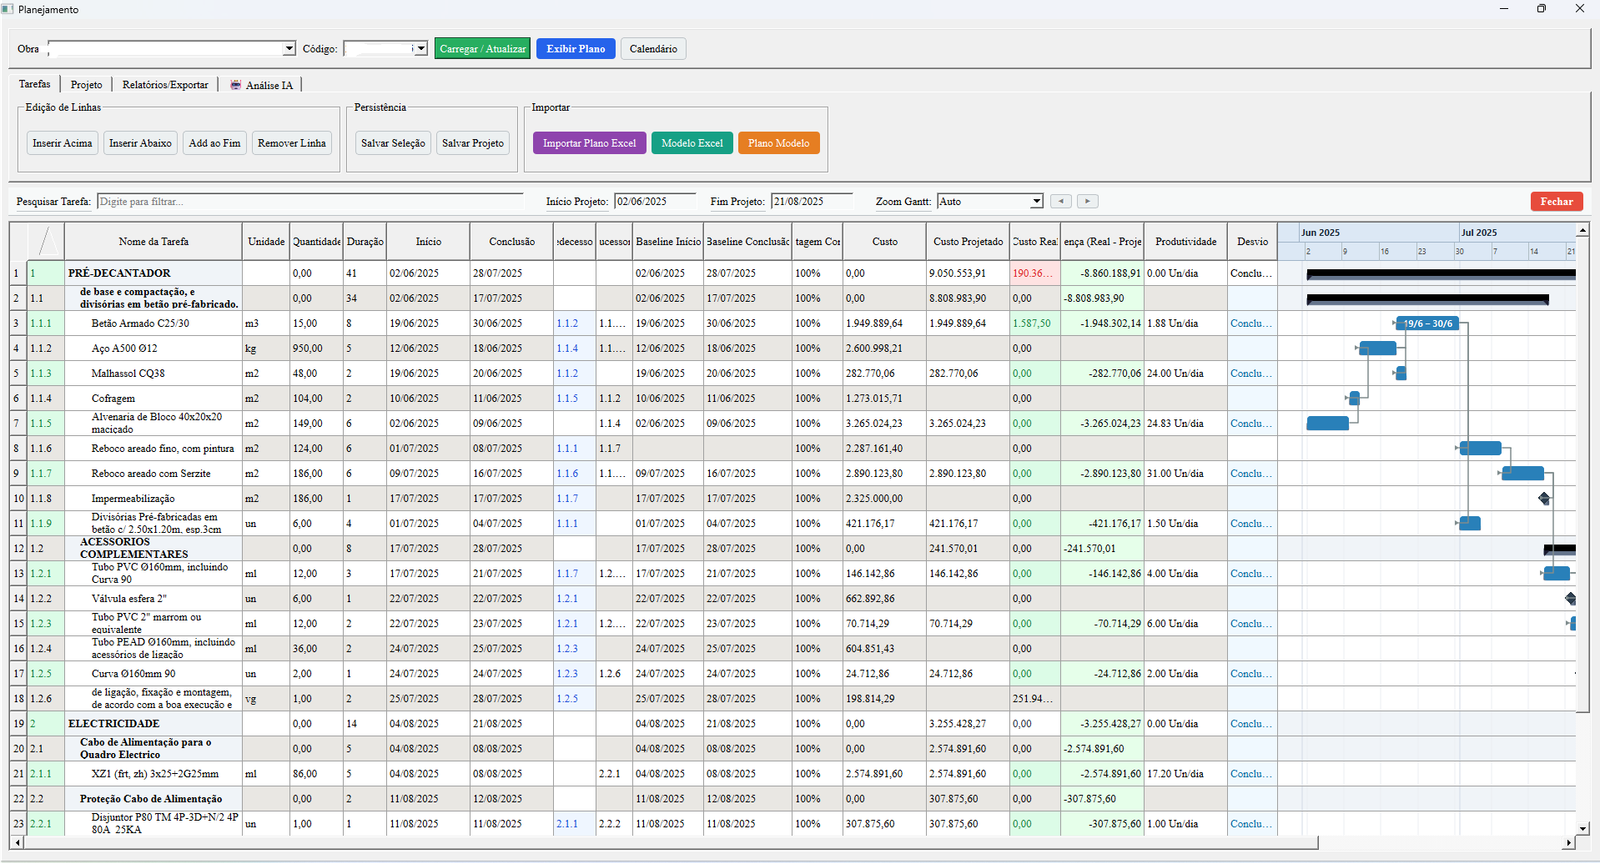Click predecessor link 1.1.5 in Cofragem row
The height and width of the screenshot is (863, 1600).
pyautogui.click(x=567, y=398)
